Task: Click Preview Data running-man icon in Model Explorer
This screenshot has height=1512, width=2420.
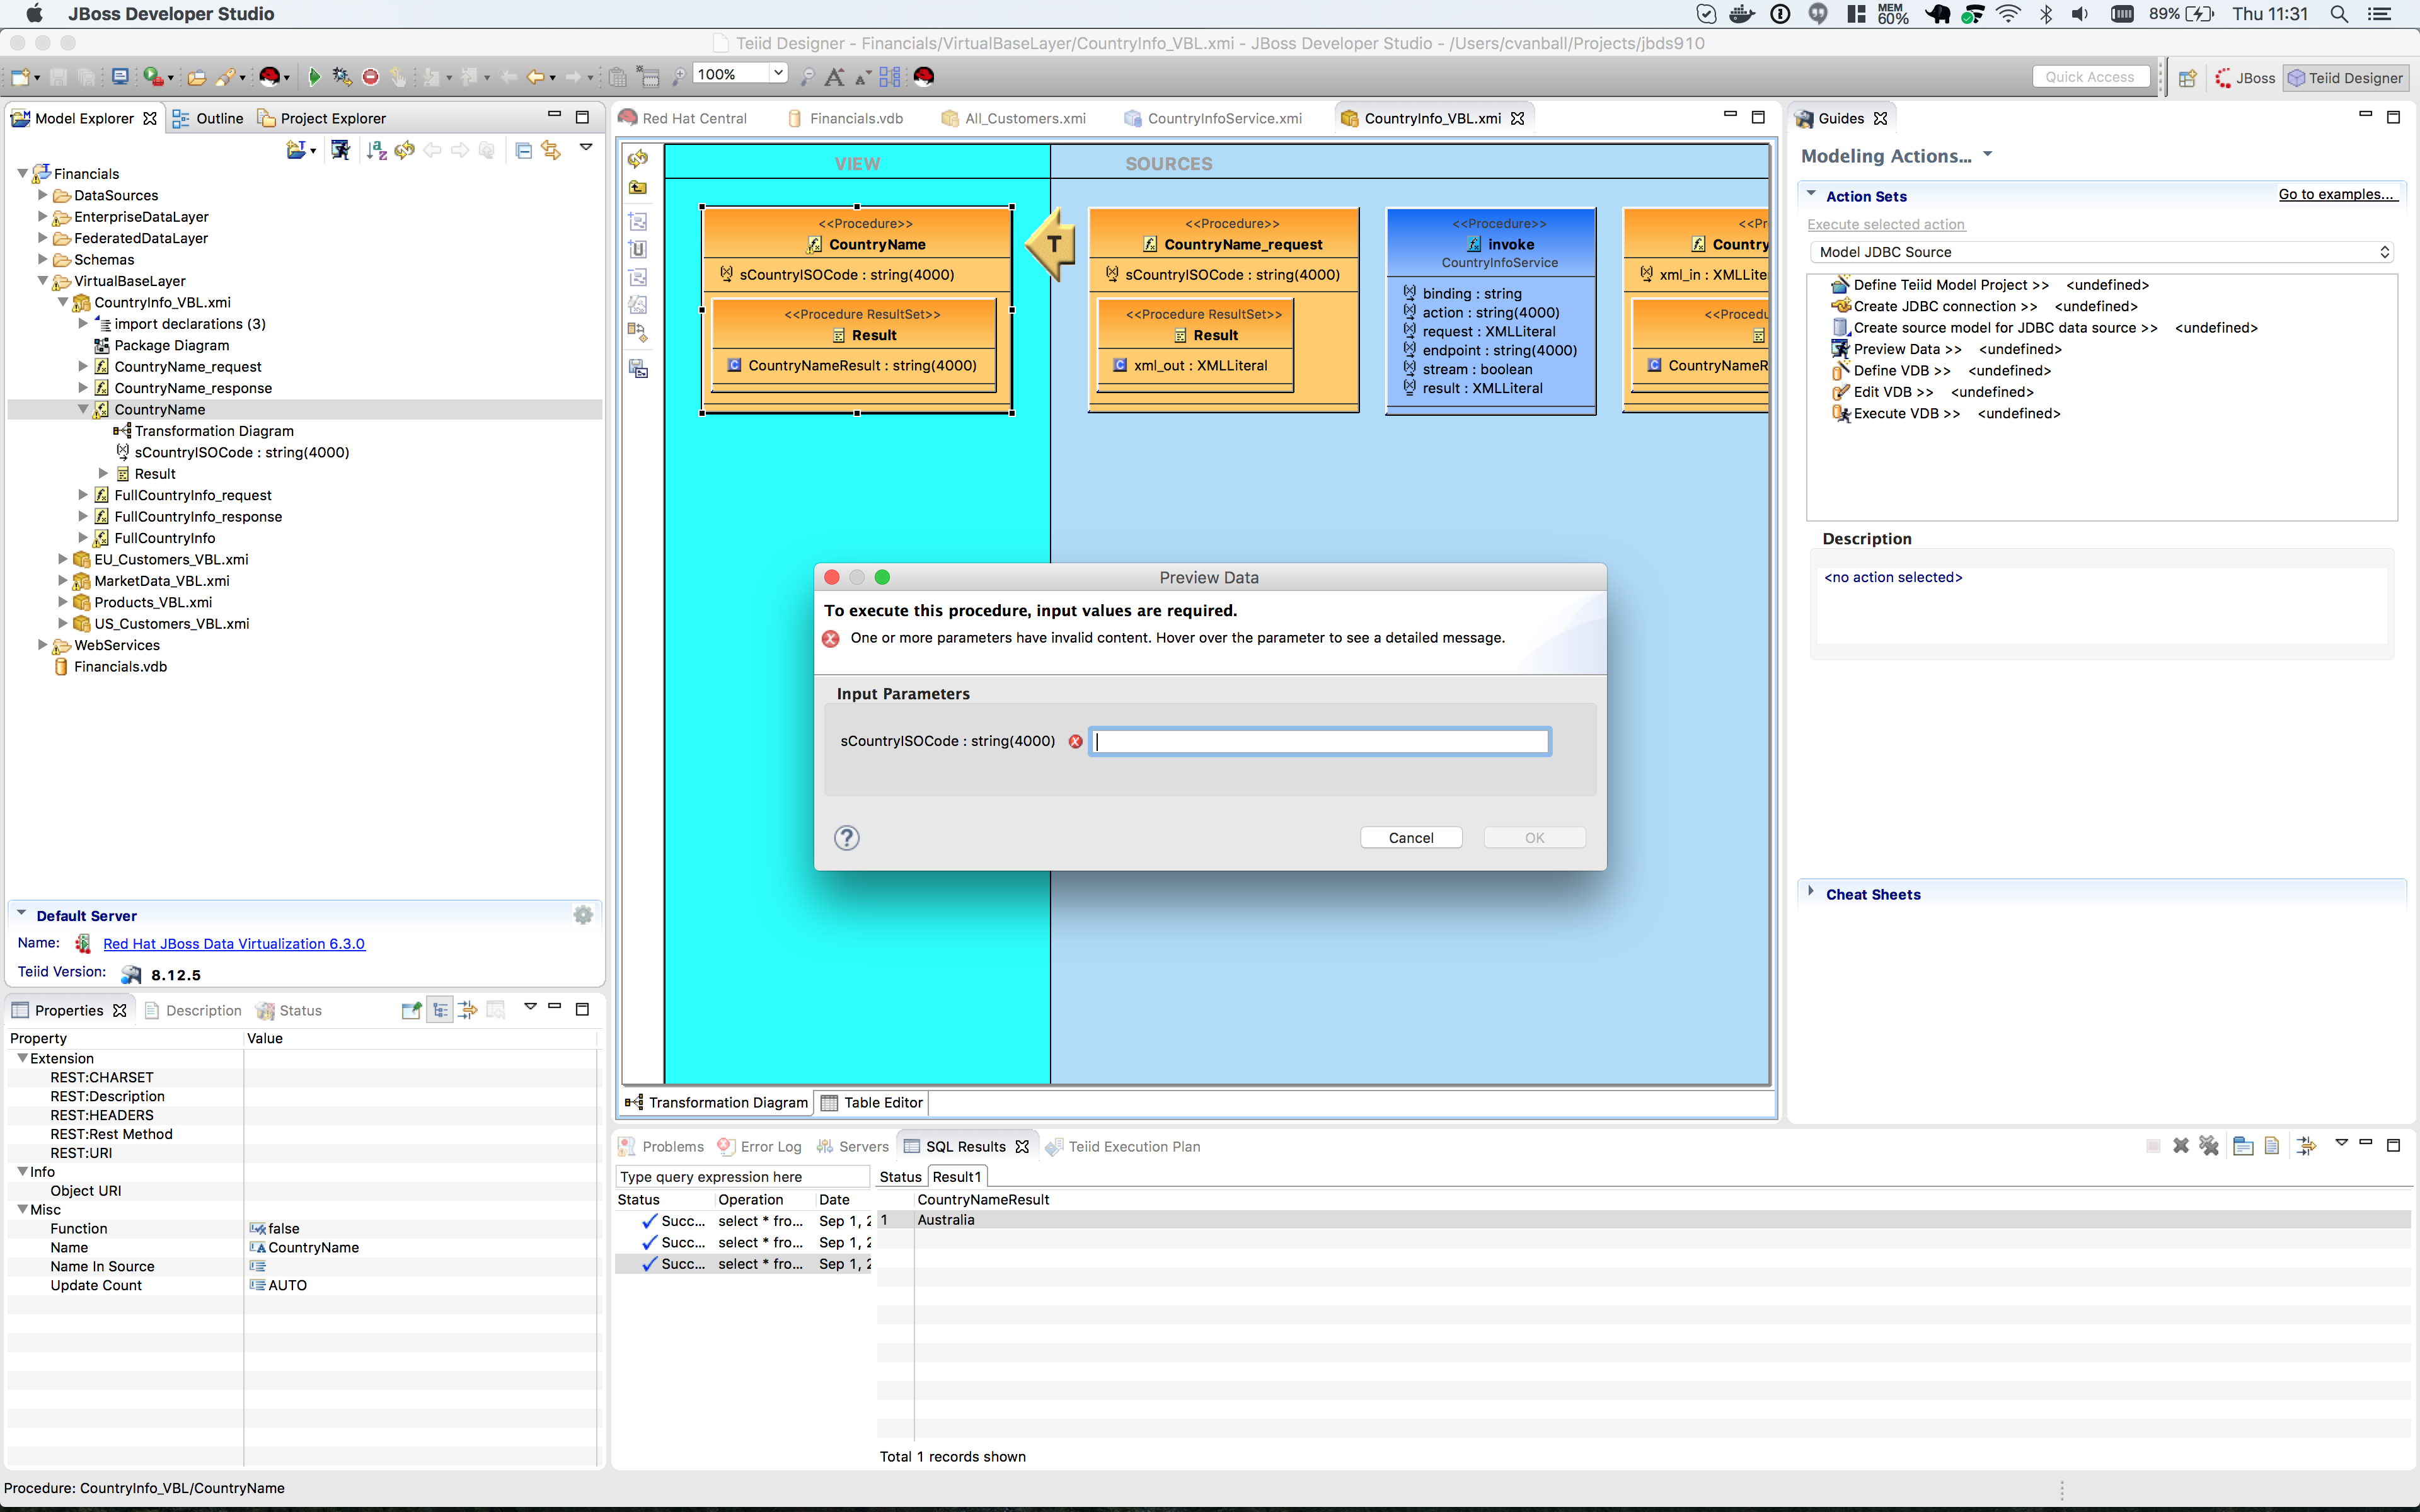Action: coord(340,150)
